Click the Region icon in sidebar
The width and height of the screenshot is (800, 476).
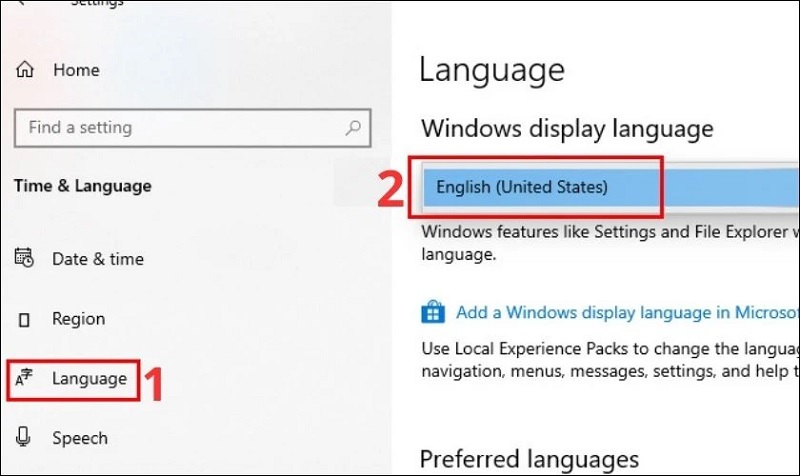pos(25,319)
